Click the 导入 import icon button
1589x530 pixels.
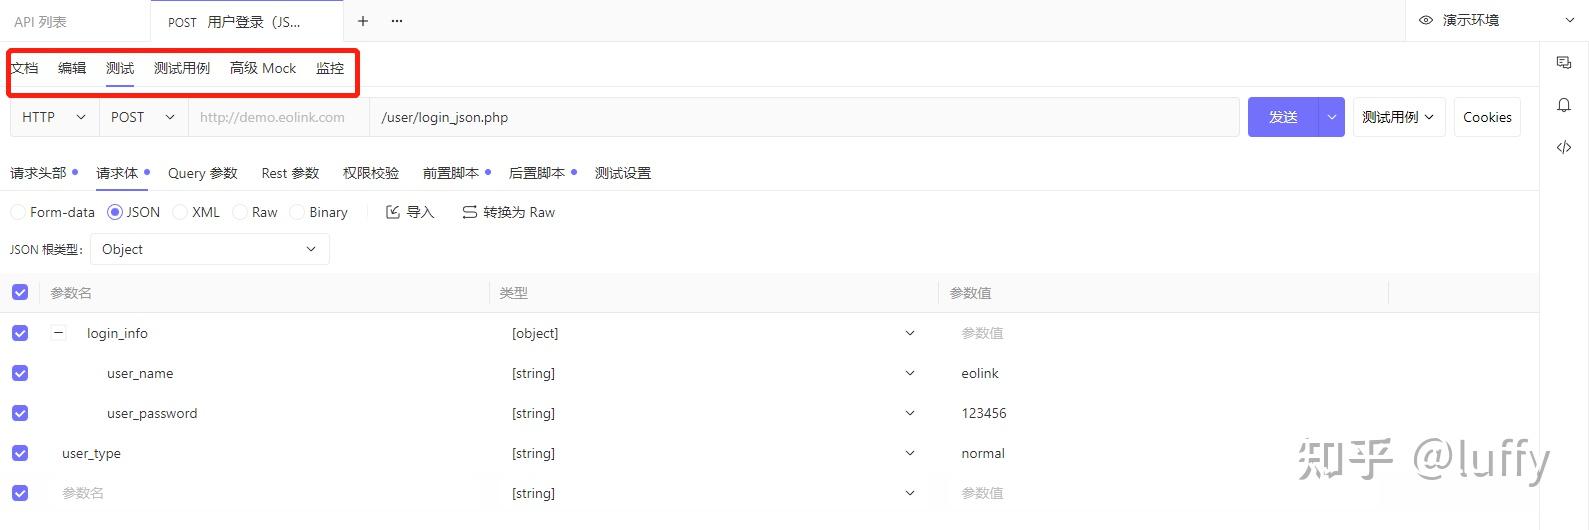pyautogui.click(x=410, y=212)
